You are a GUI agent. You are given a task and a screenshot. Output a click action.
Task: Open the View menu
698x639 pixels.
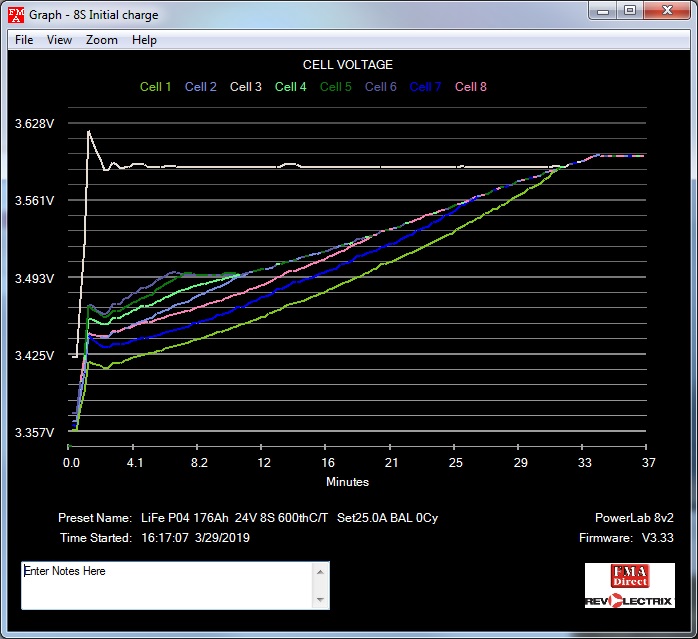(x=59, y=40)
